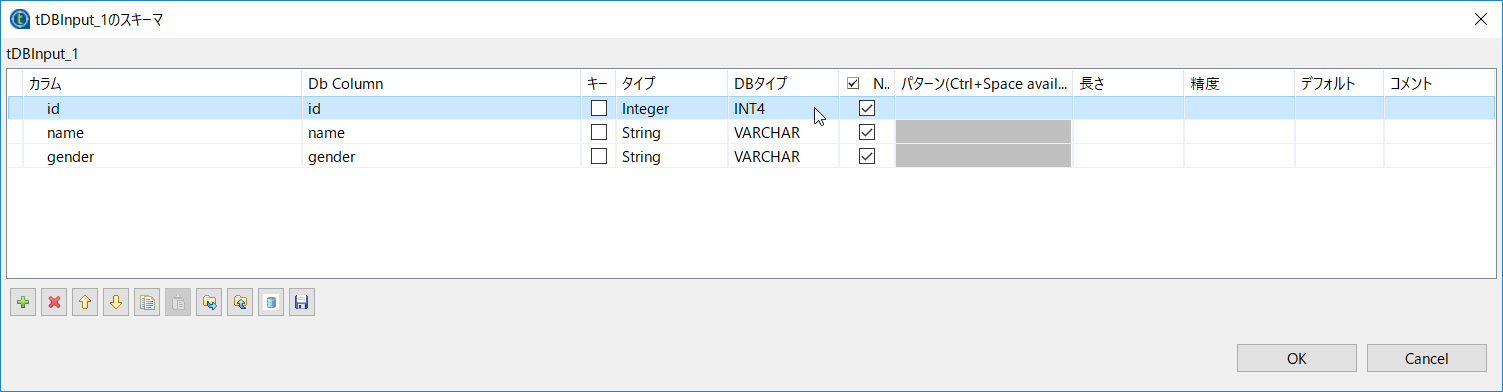Click the precision cell for gender row
Viewport: 1503px width, 392px height.
(x=1240, y=156)
